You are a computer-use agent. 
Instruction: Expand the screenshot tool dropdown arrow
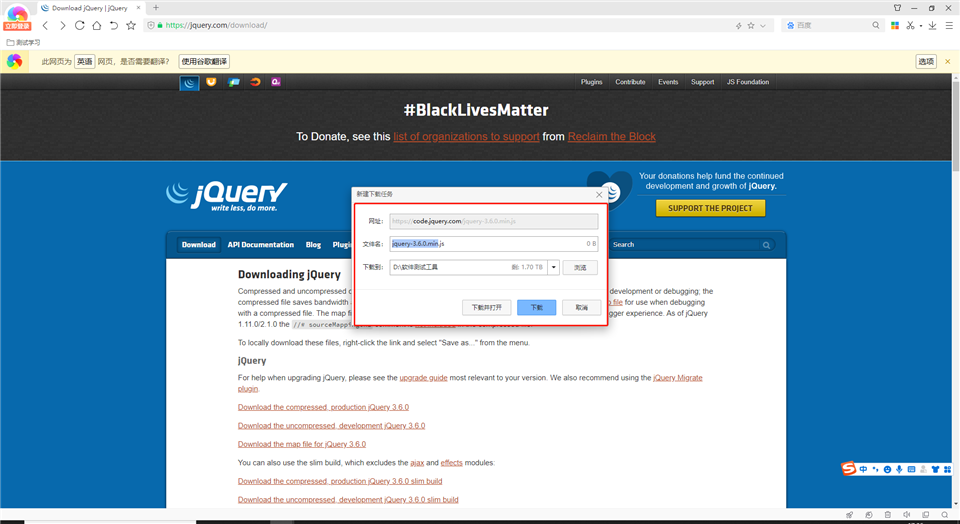pyautogui.click(x=920, y=26)
